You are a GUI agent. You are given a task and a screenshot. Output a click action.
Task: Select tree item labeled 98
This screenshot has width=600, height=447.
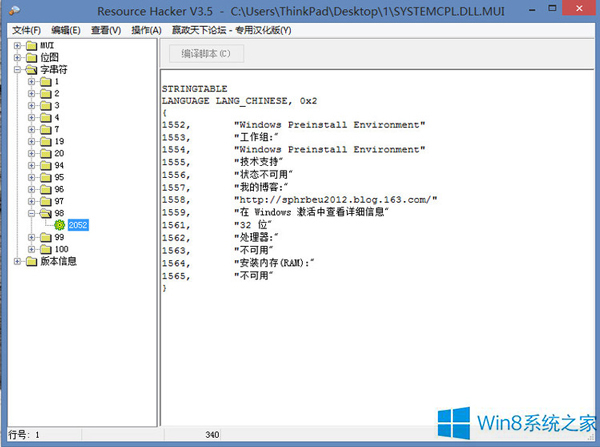pos(59,213)
